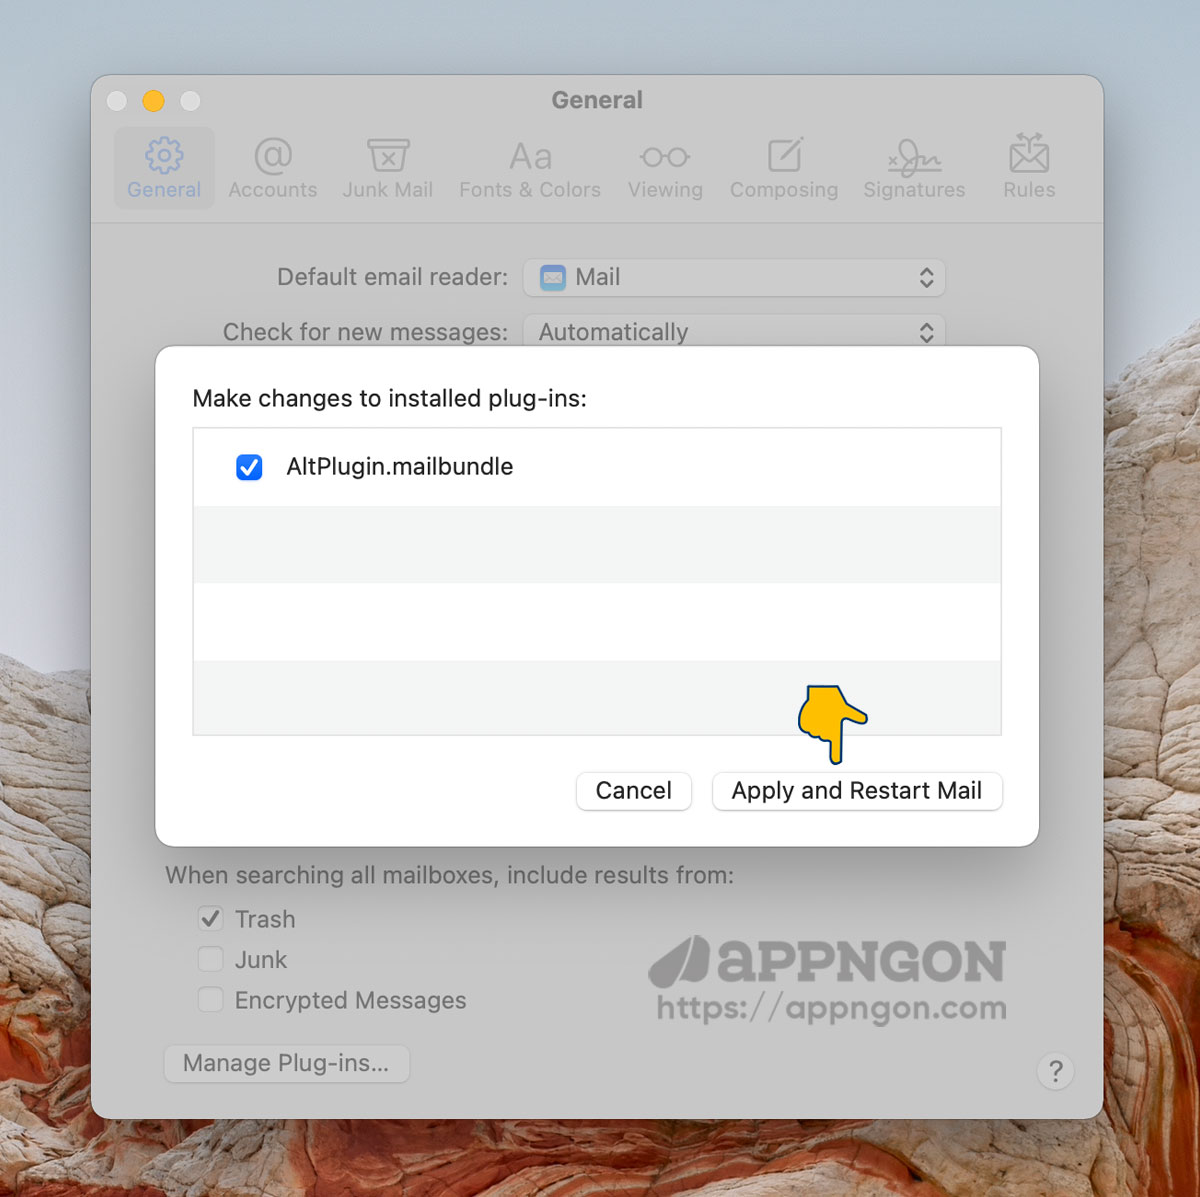This screenshot has width=1200, height=1197.
Task: Uncheck the AltPlugin.mailbundle checkbox
Action: coord(249,467)
